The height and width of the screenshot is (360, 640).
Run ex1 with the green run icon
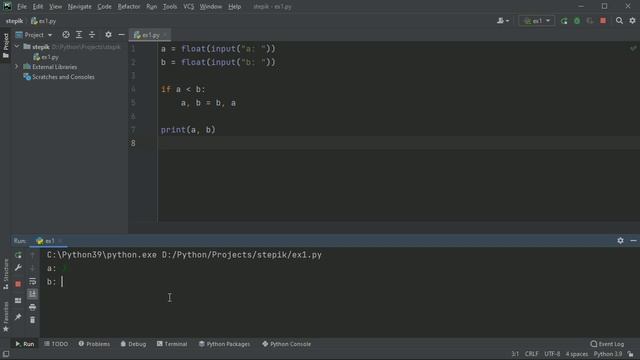coord(564,21)
